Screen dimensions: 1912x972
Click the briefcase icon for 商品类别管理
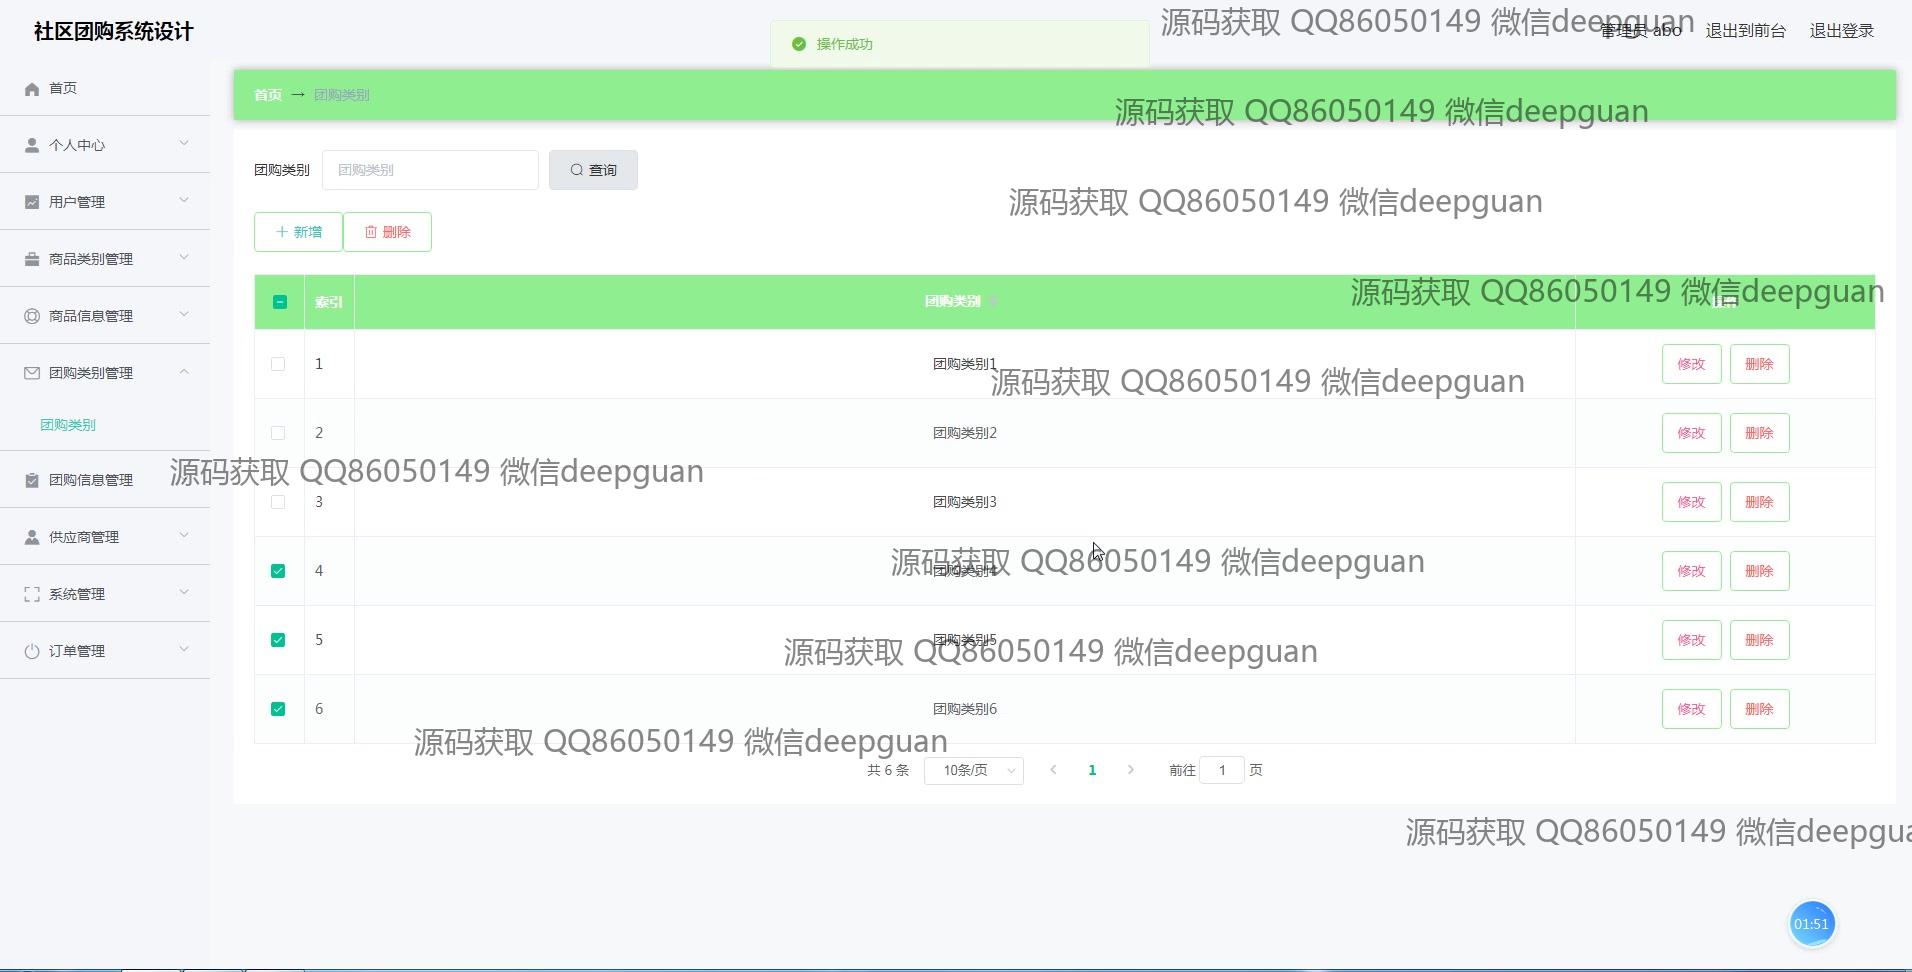(x=32, y=259)
